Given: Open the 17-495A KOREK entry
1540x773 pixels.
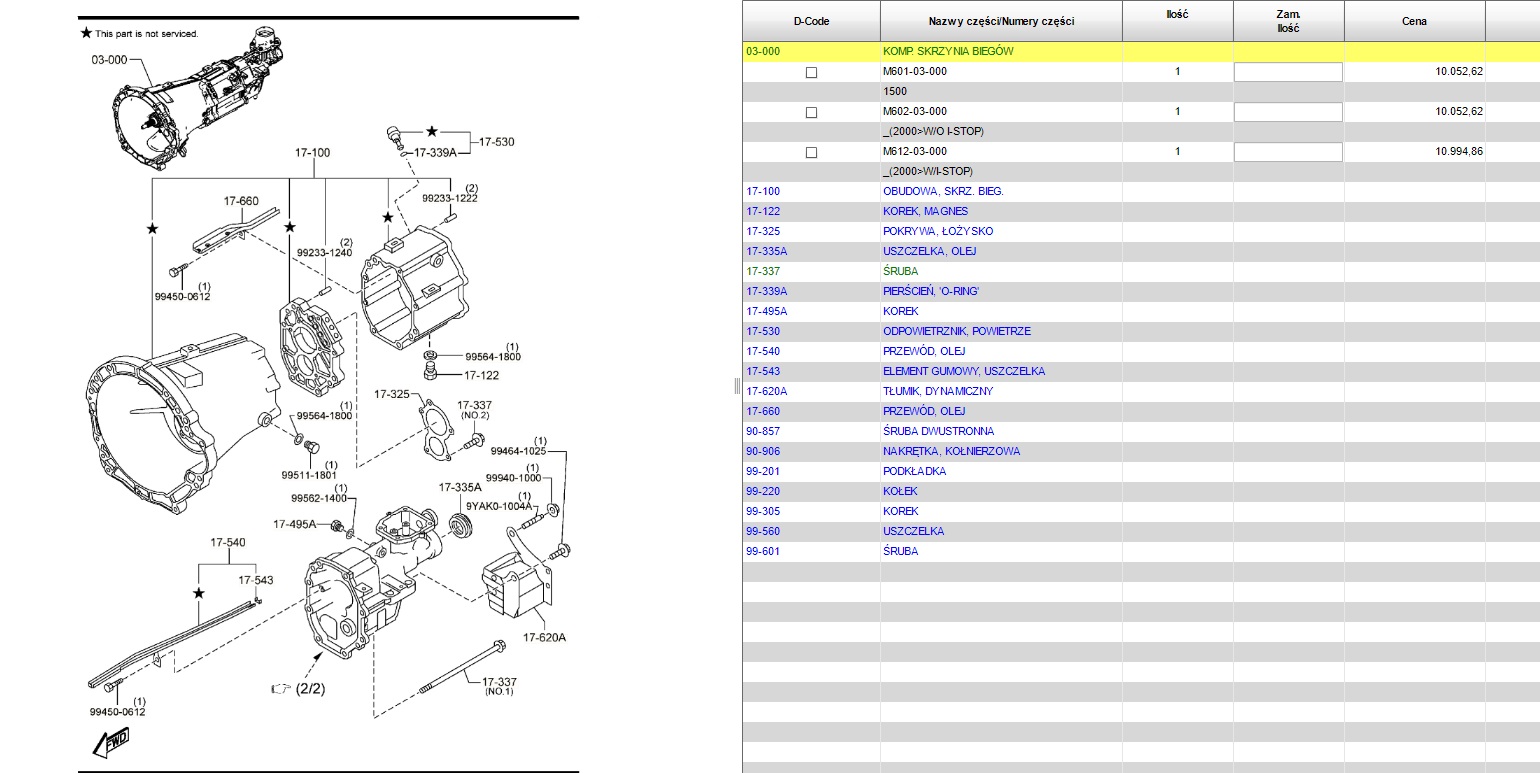Looking at the screenshot, I should pos(900,311).
